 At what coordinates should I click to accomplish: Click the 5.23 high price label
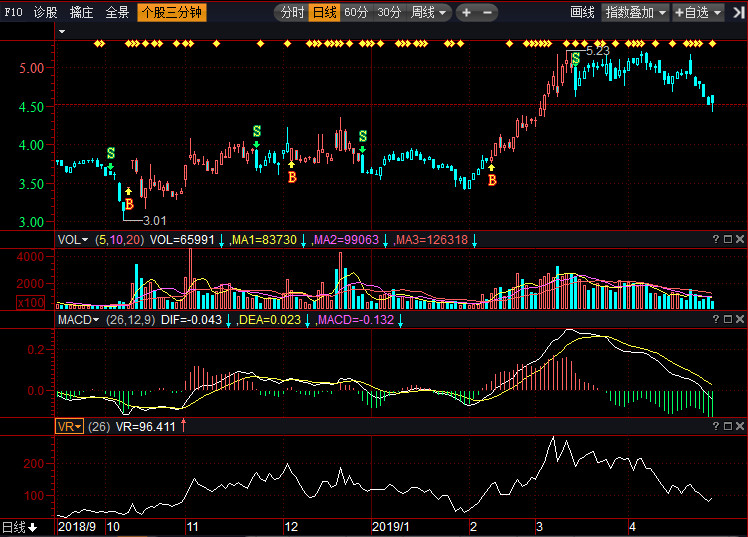(598, 51)
